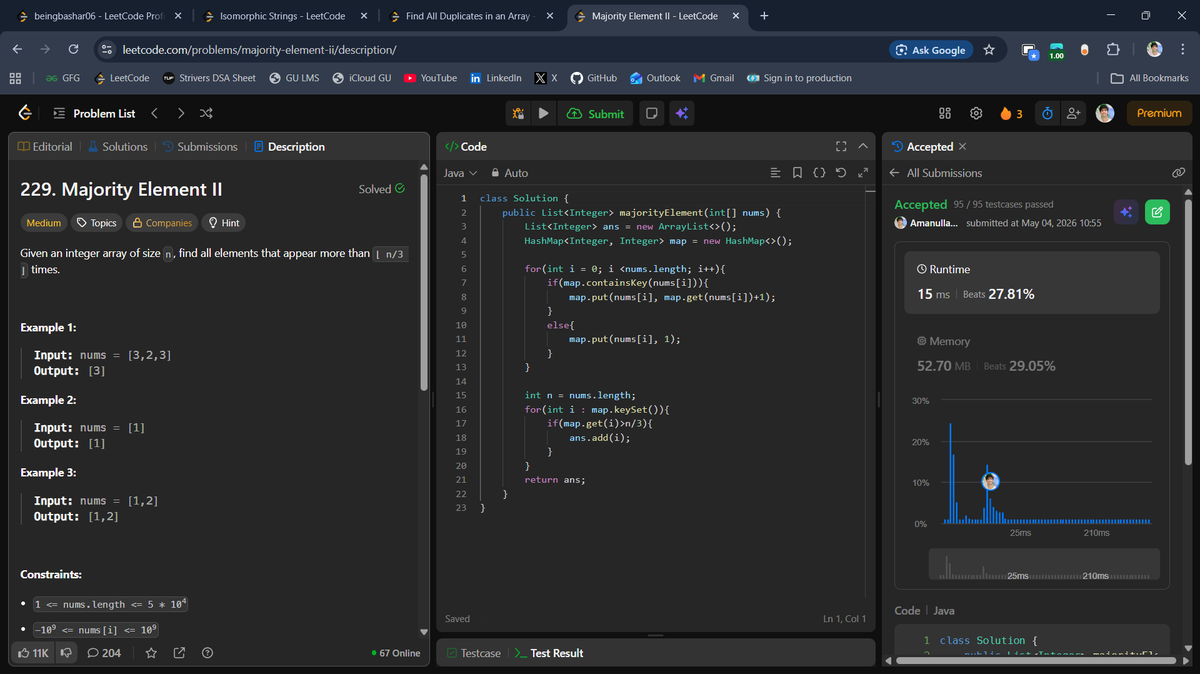Viewport: 1200px width, 674px height.
Task: Click the green edit note button
Action: [x=1157, y=211]
